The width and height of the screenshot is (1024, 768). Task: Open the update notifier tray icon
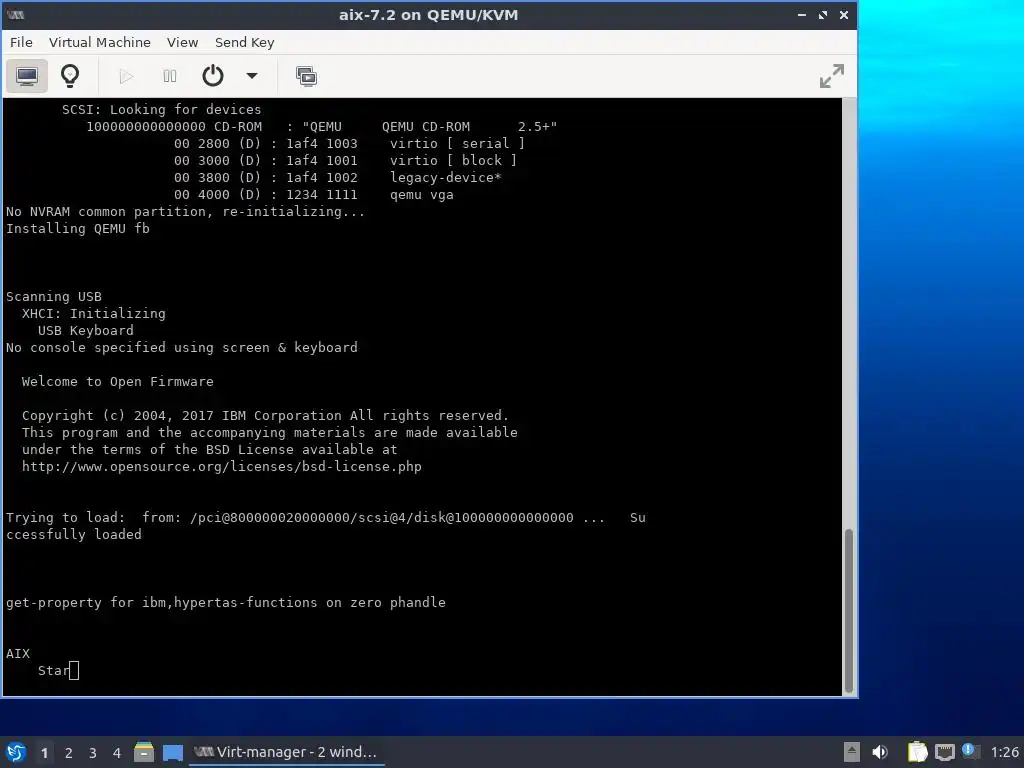971,751
